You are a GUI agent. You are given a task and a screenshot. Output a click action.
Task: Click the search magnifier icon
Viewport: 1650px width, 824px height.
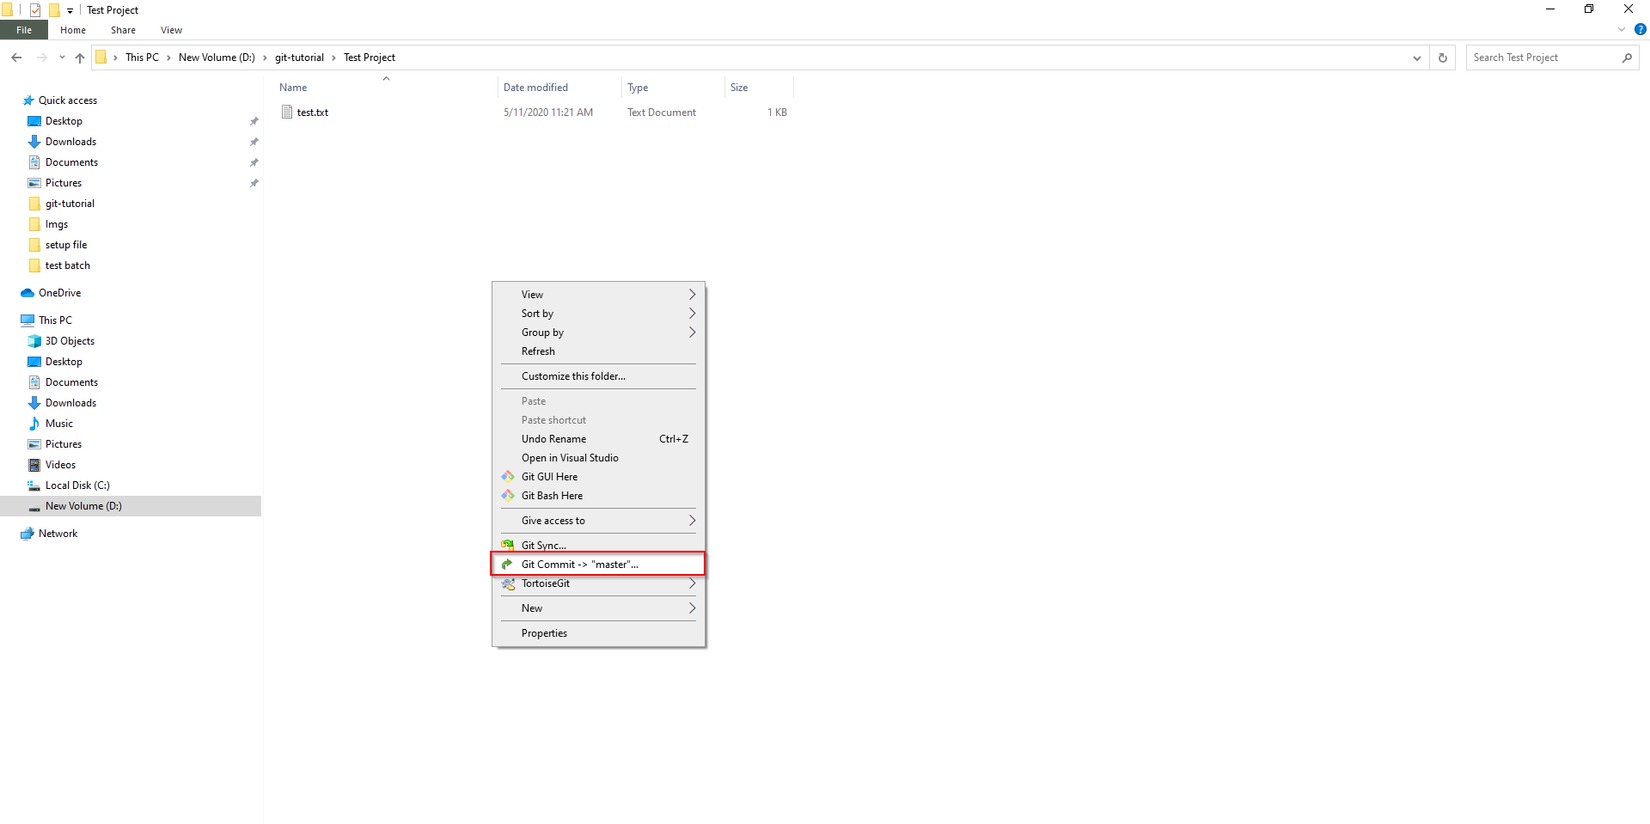pyautogui.click(x=1627, y=58)
